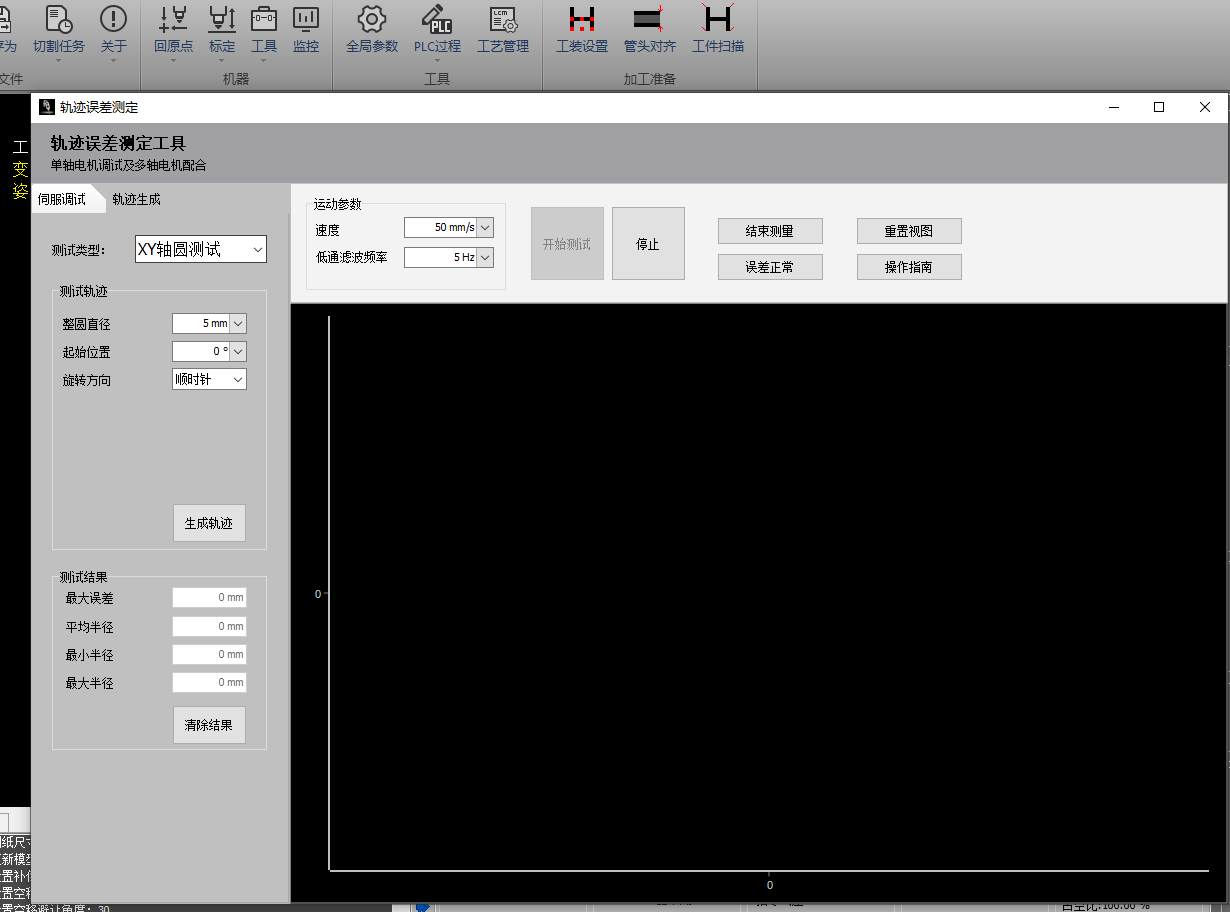Switch to the 轨迹生成 tab
This screenshot has width=1230, height=912.
[x=137, y=199]
